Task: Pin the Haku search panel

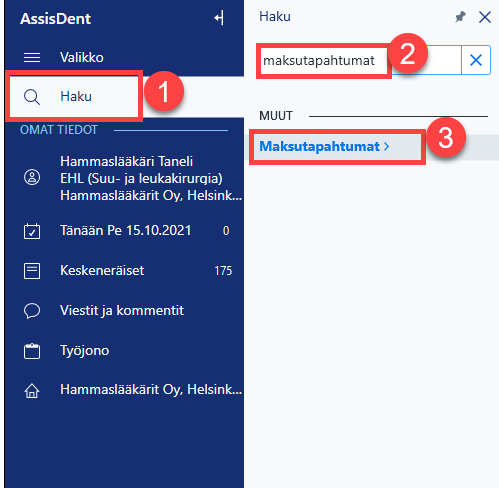Action: click(460, 17)
